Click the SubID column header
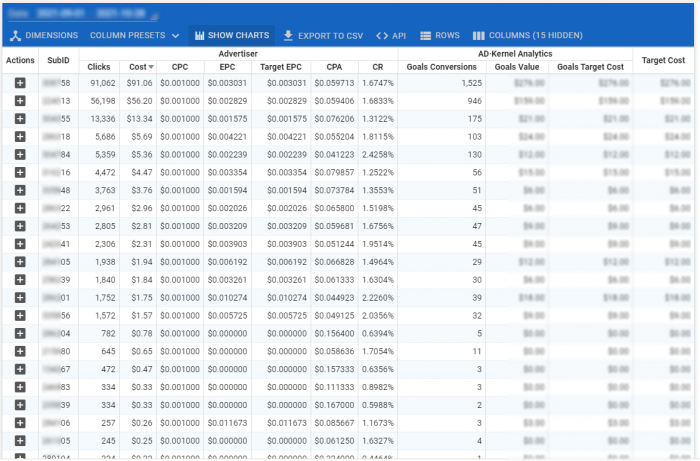 tap(58, 60)
